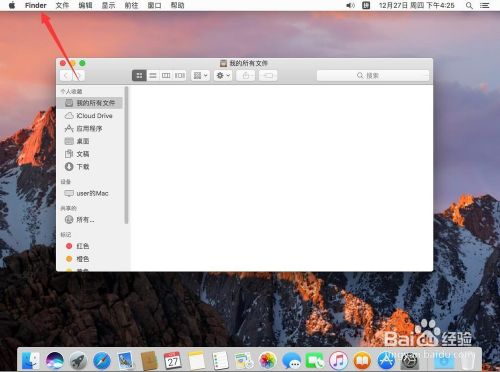Click the 搜索 search field
This screenshot has width=500, height=372.
[x=373, y=76]
